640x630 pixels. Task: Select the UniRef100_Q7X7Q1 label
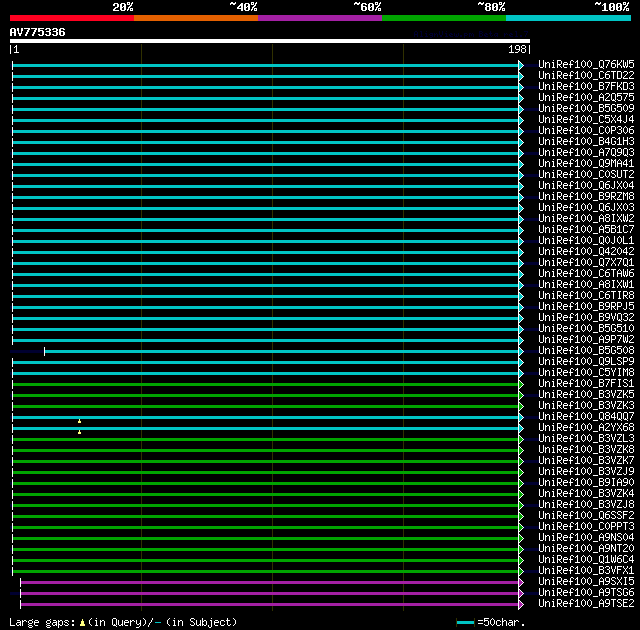click(x=586, y=263)
